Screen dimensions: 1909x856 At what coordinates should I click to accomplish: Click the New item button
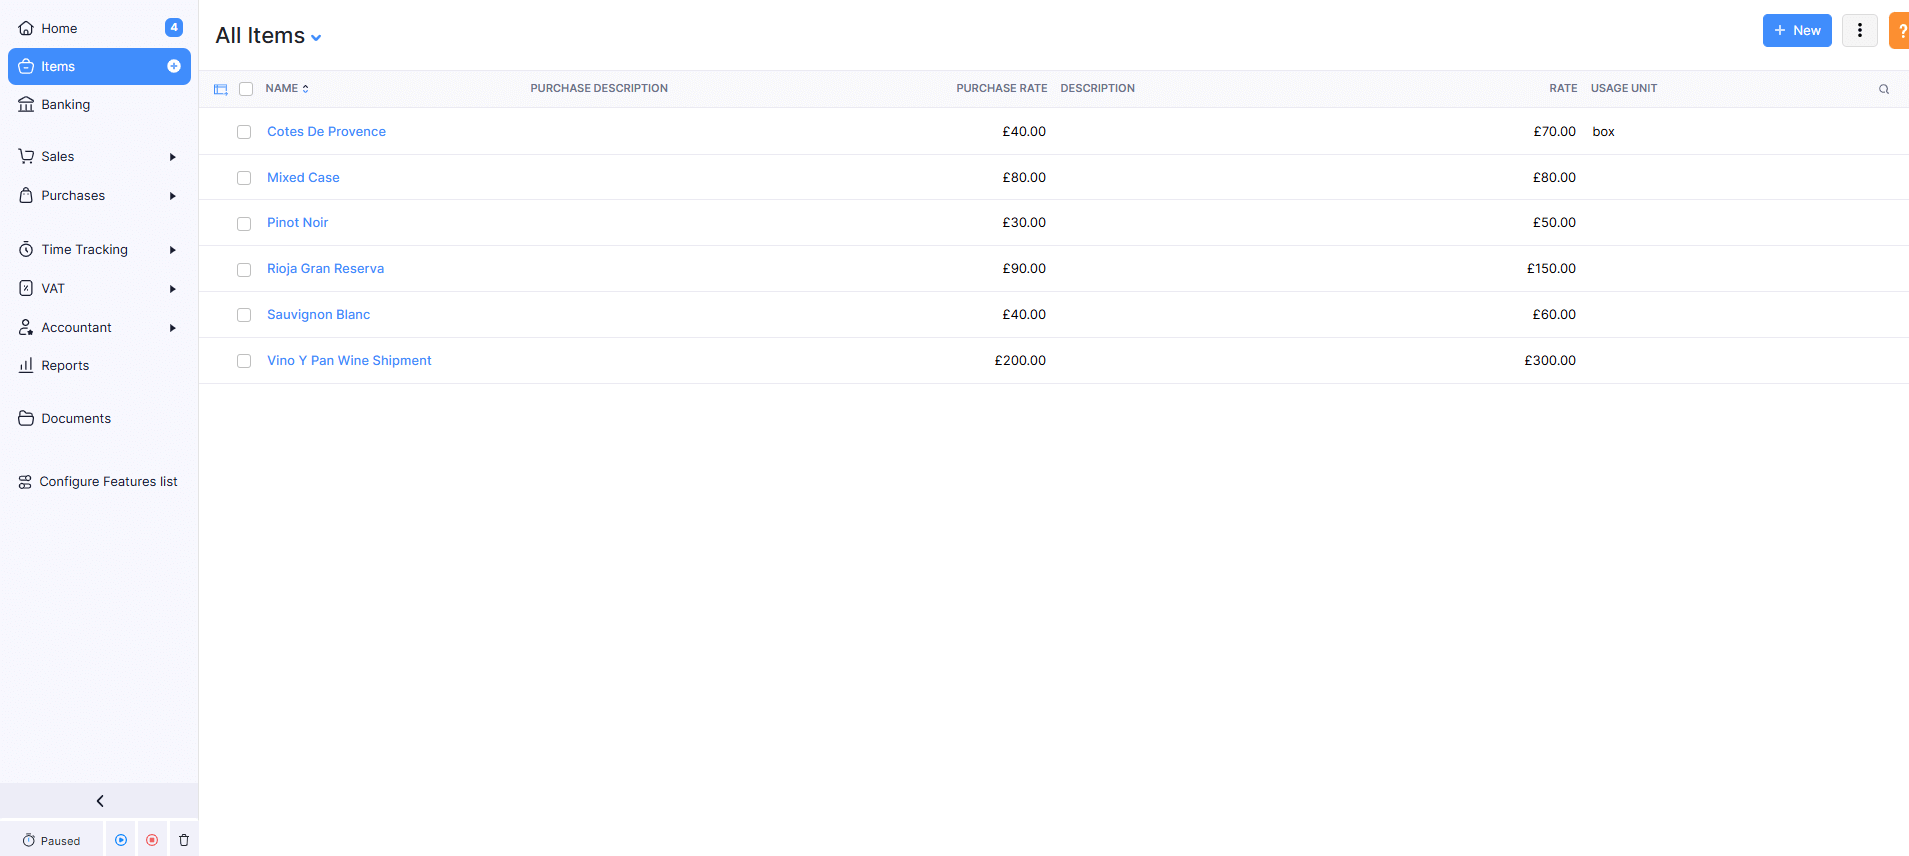[1796, 30]
